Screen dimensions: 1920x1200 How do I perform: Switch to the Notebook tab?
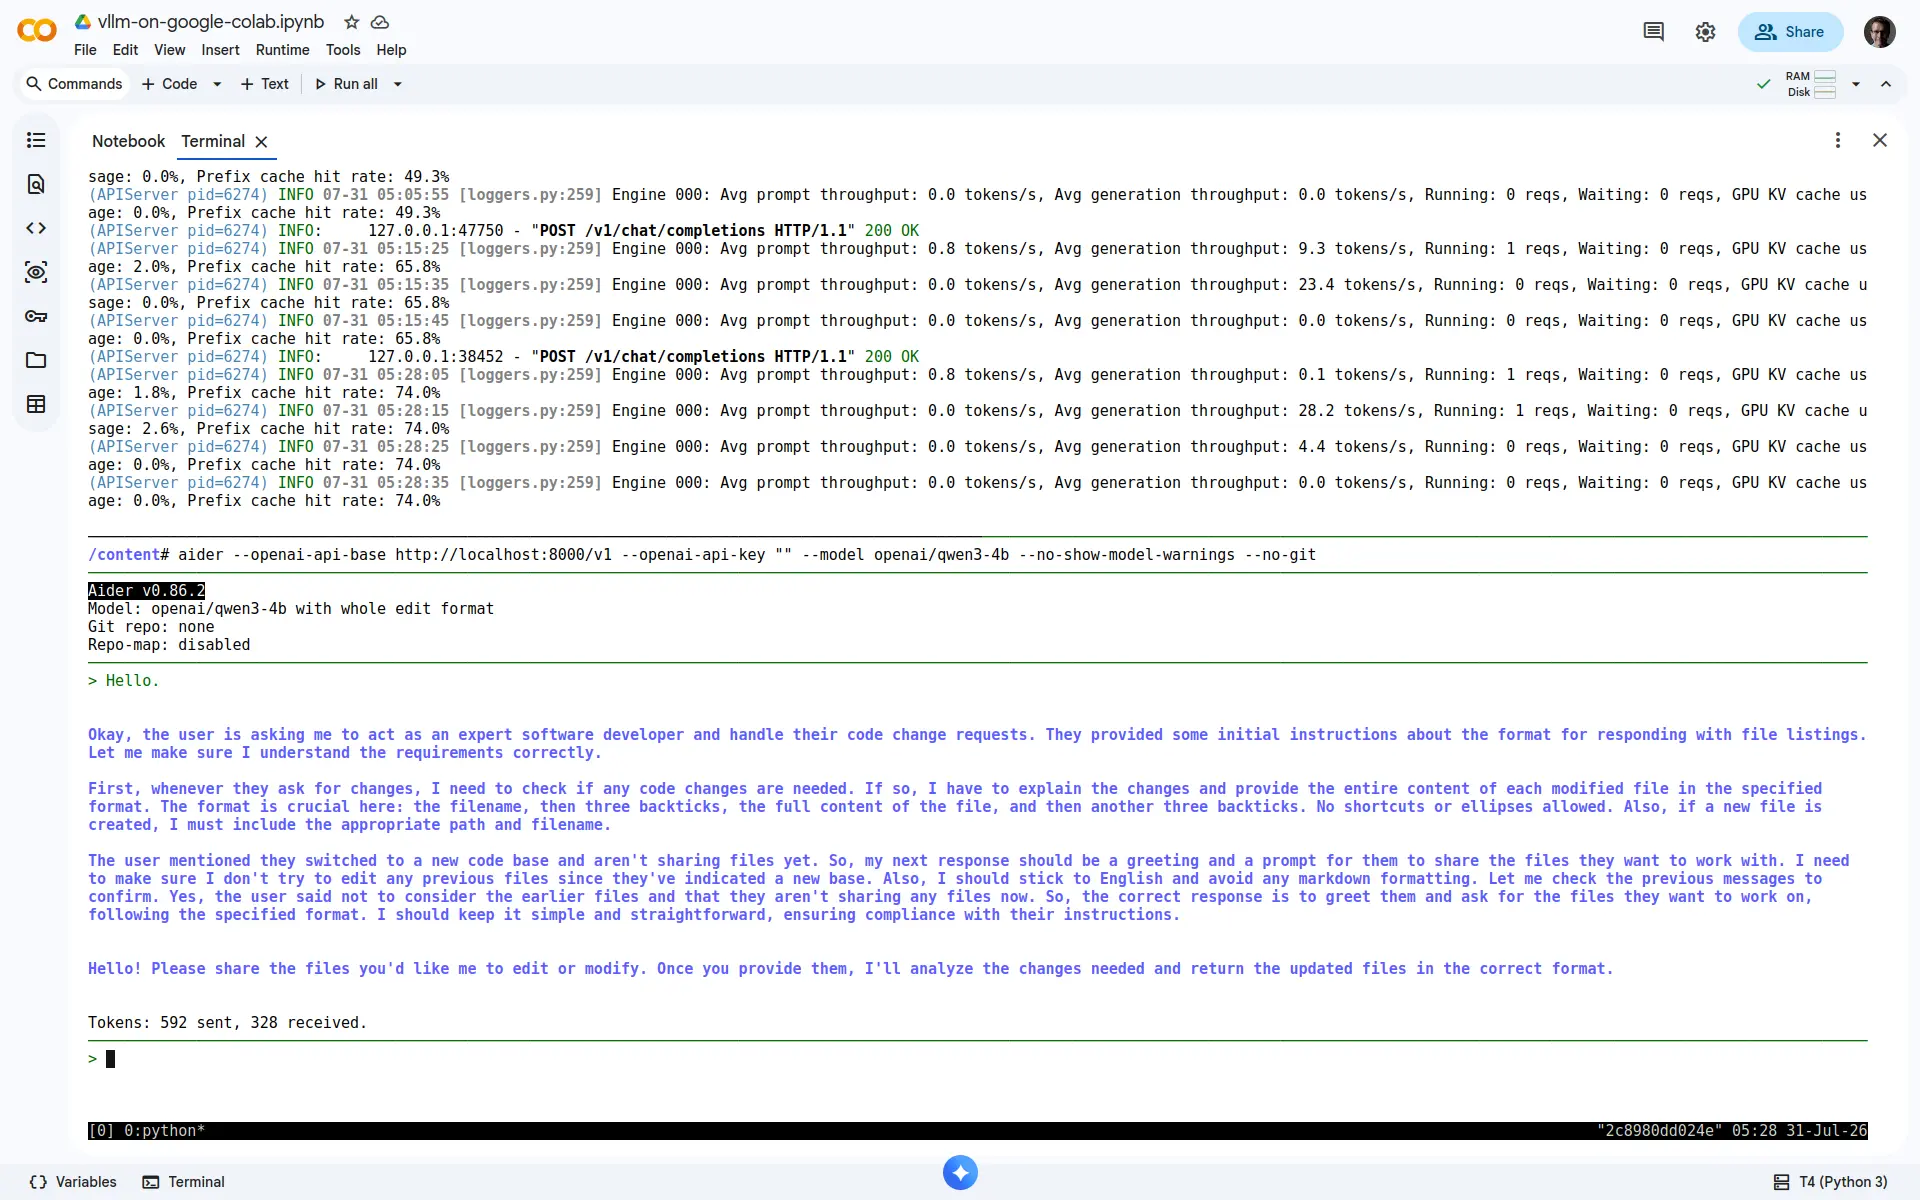128,142
